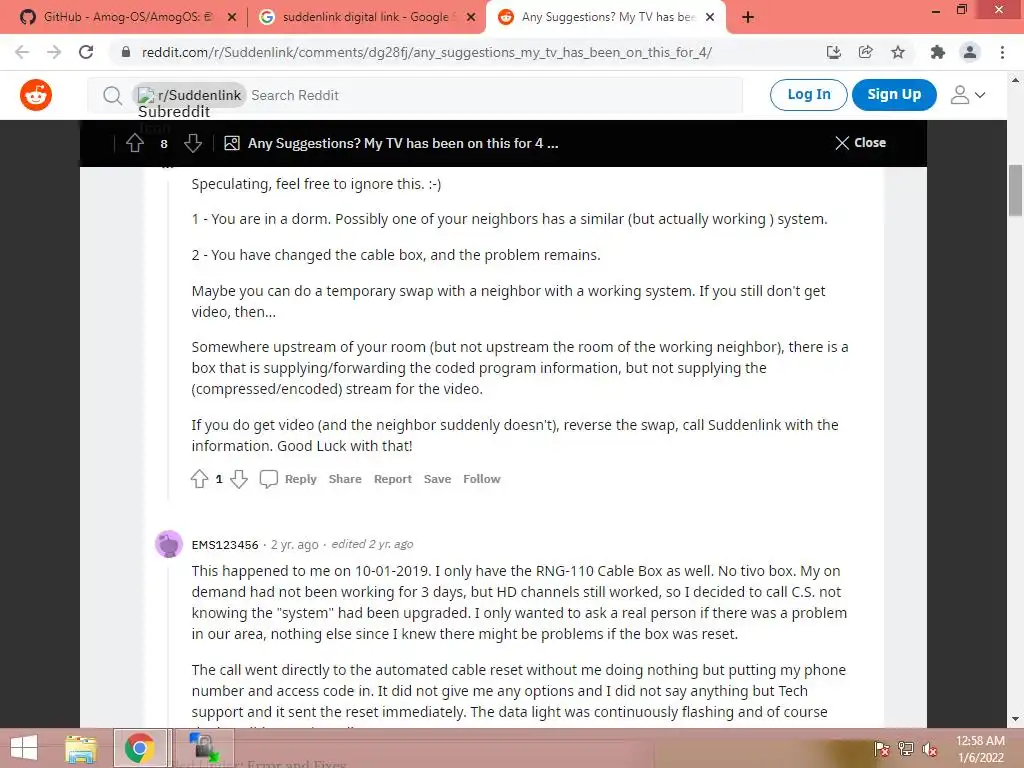Screen dimensions: 1024x768
Task: Open a new browser tab
Action: pos(748,18)
